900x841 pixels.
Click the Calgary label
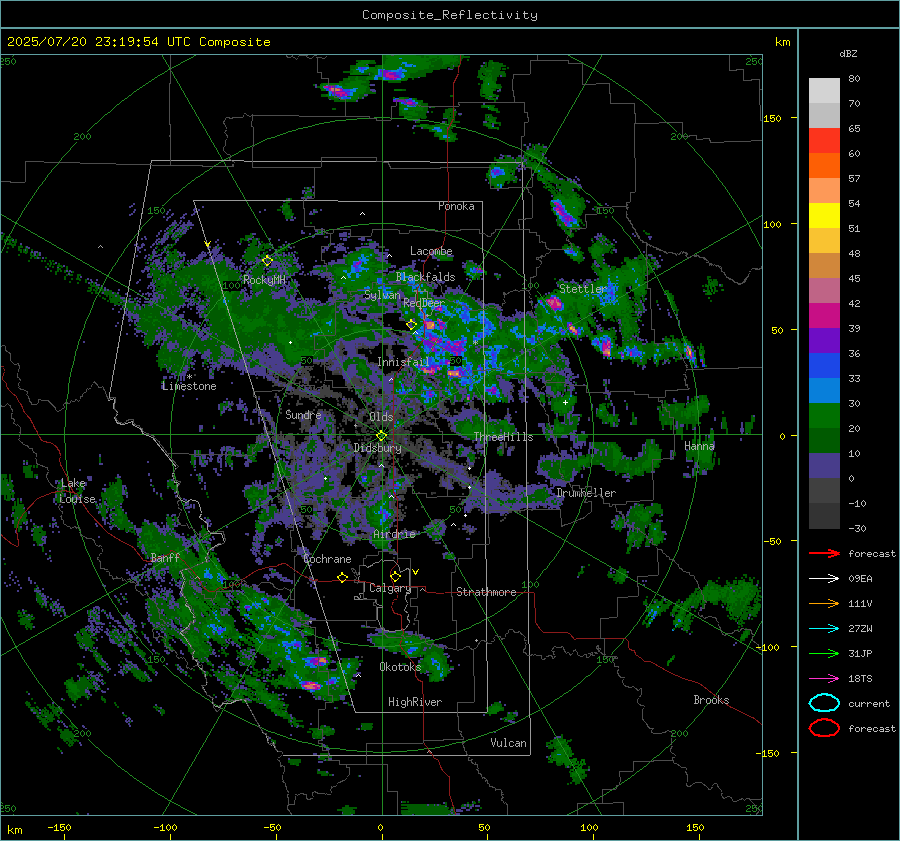[390, 588]
